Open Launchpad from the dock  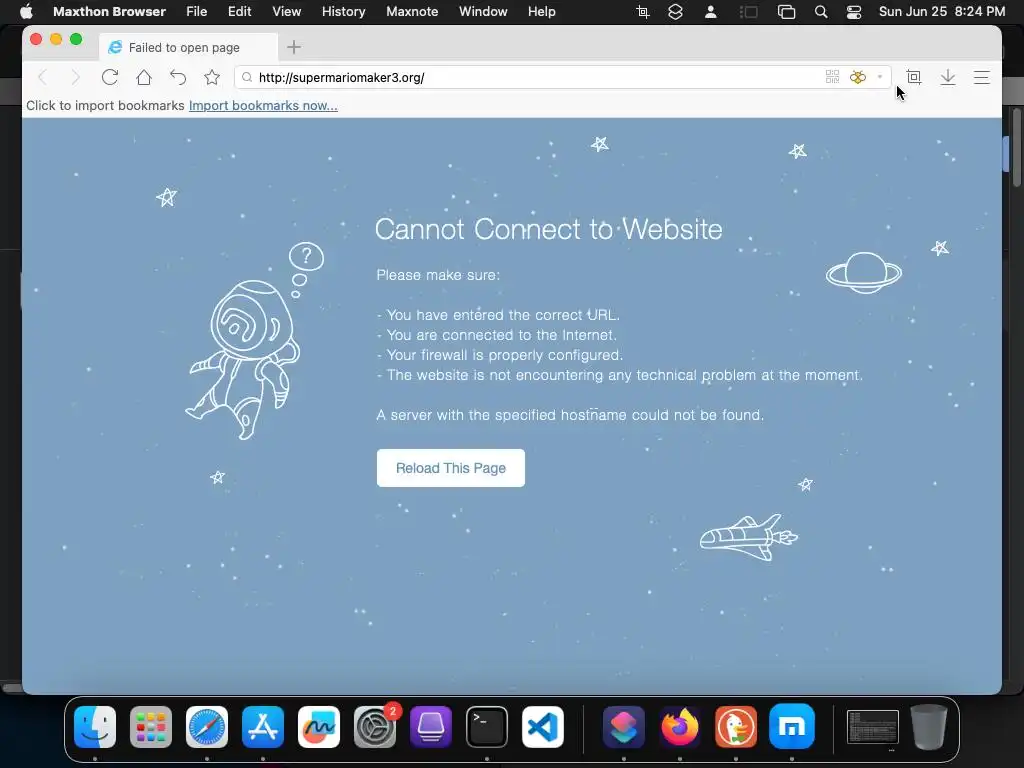(151, 727)
